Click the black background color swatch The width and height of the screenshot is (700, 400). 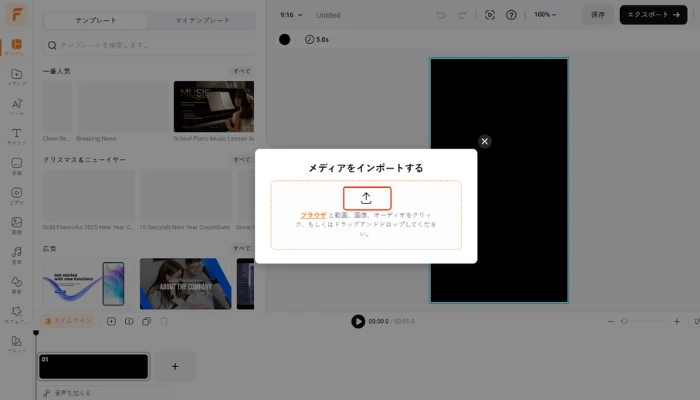(x=284, y=40)
